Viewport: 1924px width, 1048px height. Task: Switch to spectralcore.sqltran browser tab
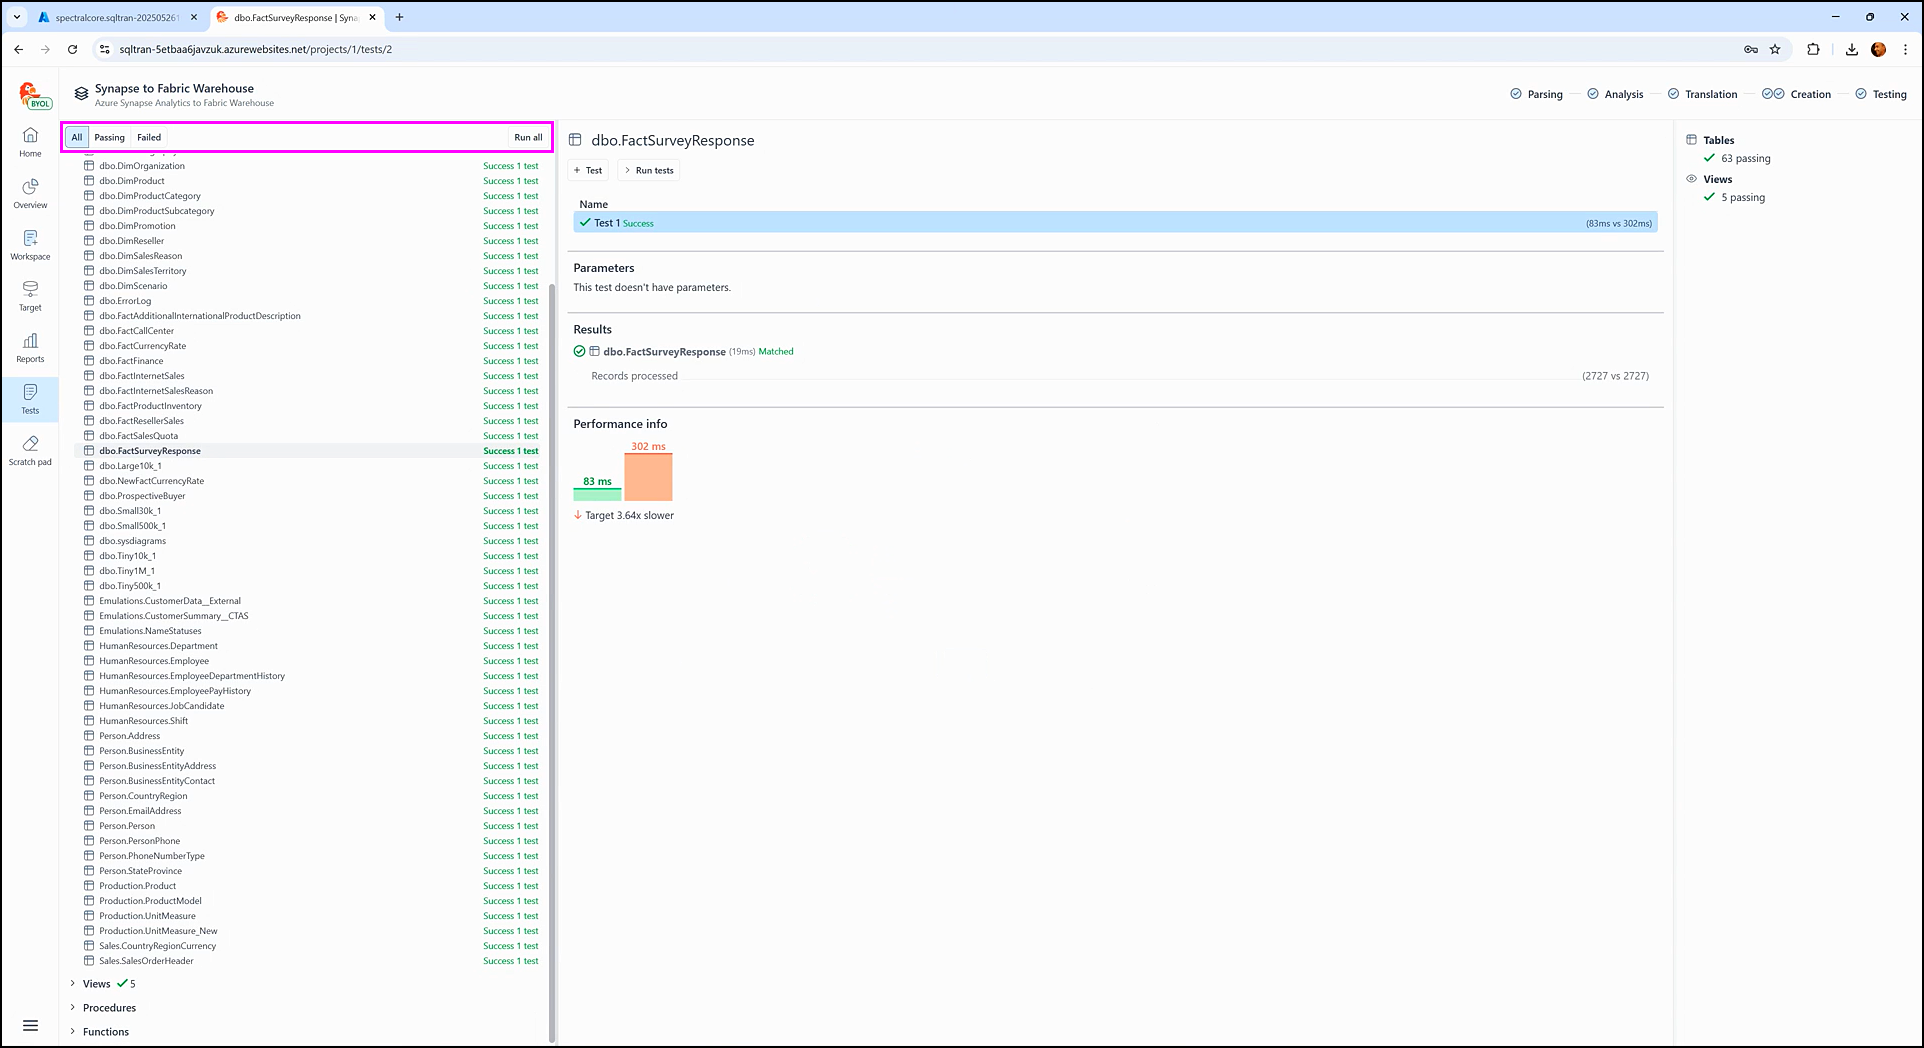point(115,17)
